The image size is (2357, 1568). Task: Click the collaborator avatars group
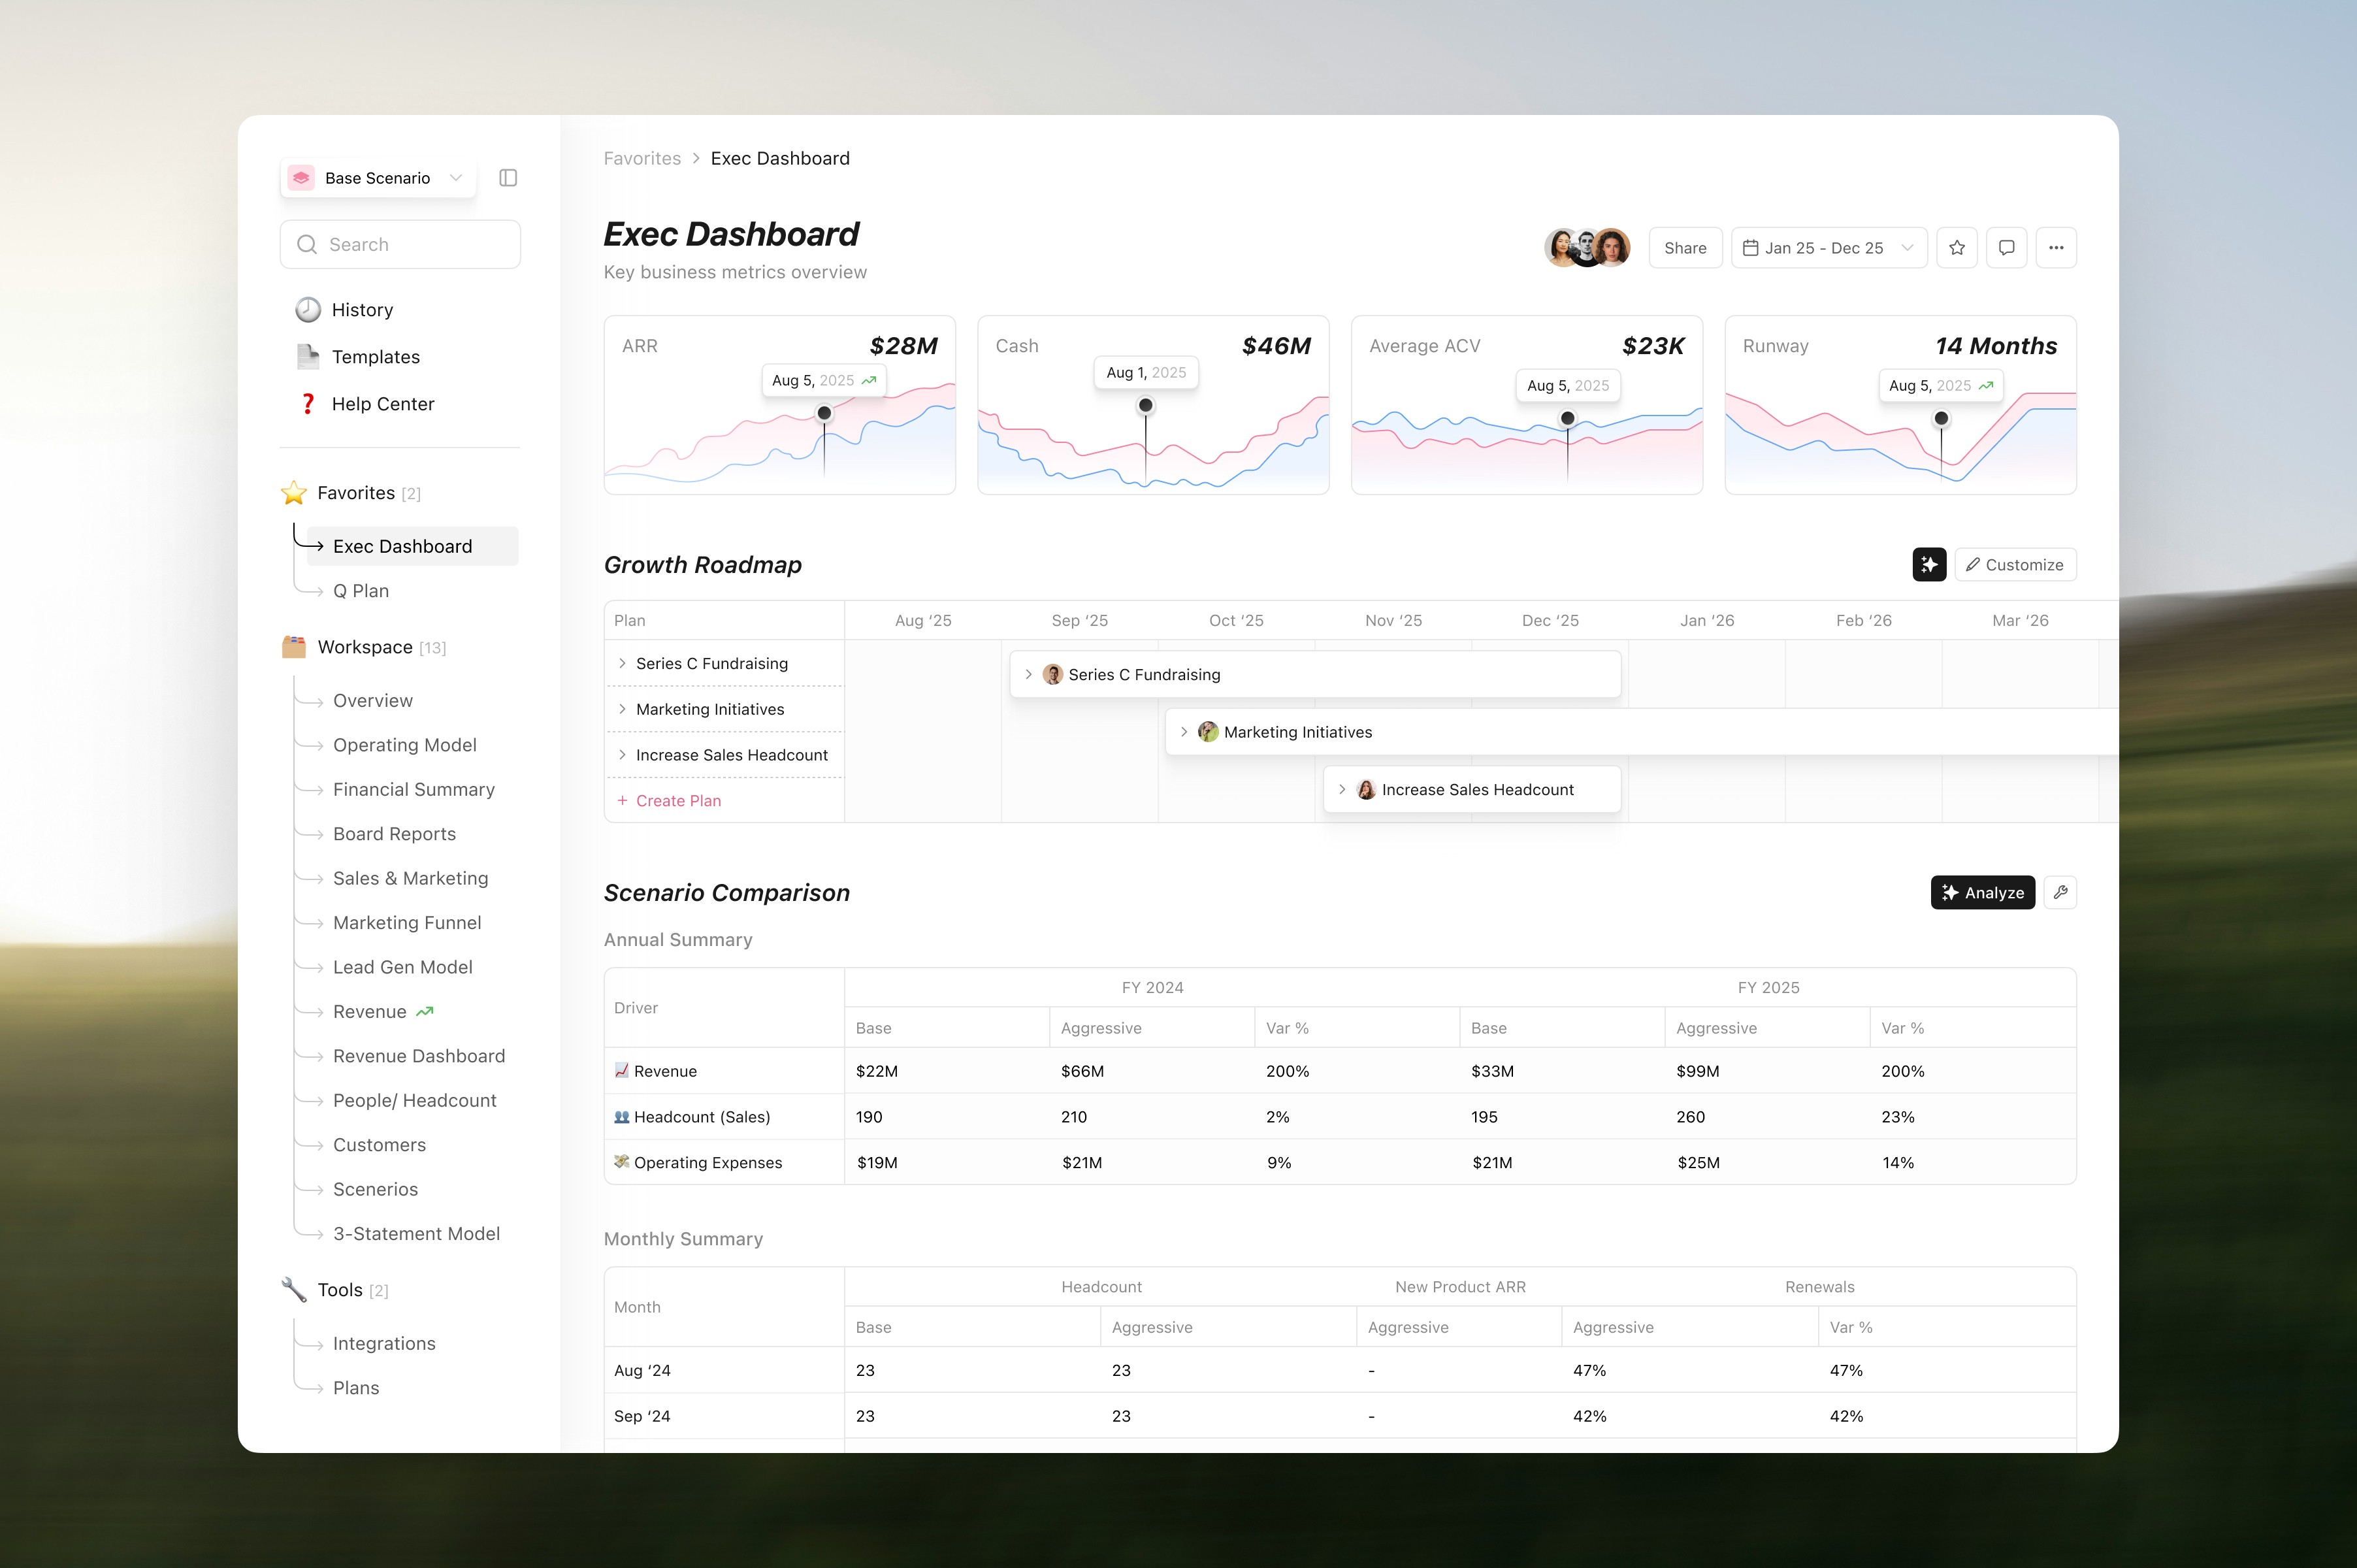1587,248
